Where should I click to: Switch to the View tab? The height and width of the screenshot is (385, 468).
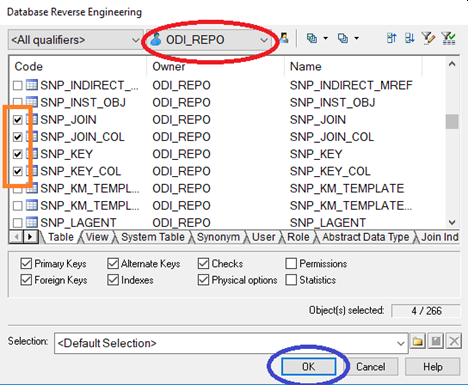pyautogui.click(x=97, y=237)
